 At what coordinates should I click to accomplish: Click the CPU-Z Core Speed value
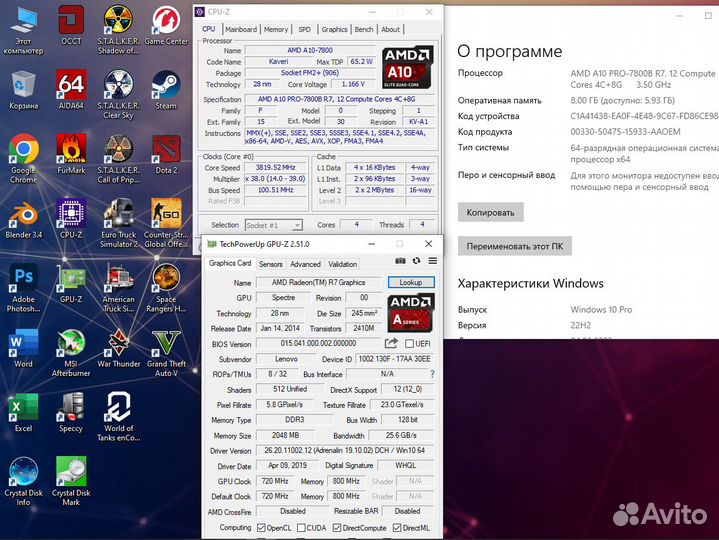[276, 167]
